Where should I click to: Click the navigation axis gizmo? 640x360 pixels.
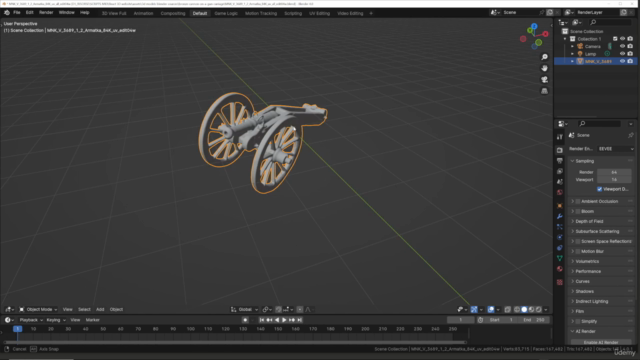click(x=534, y=36)
